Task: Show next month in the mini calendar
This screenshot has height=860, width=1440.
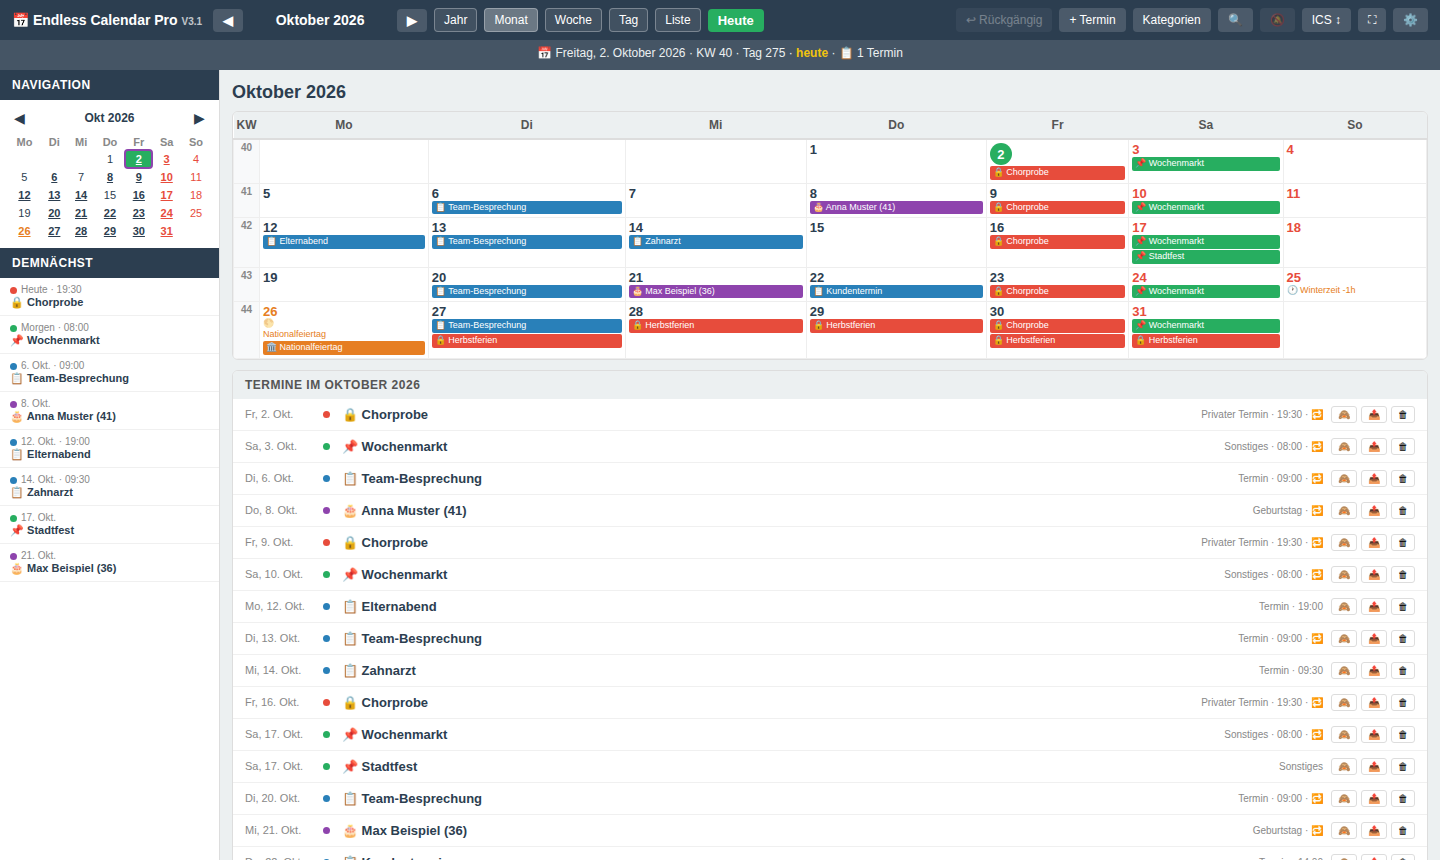Action: [199, 118]
